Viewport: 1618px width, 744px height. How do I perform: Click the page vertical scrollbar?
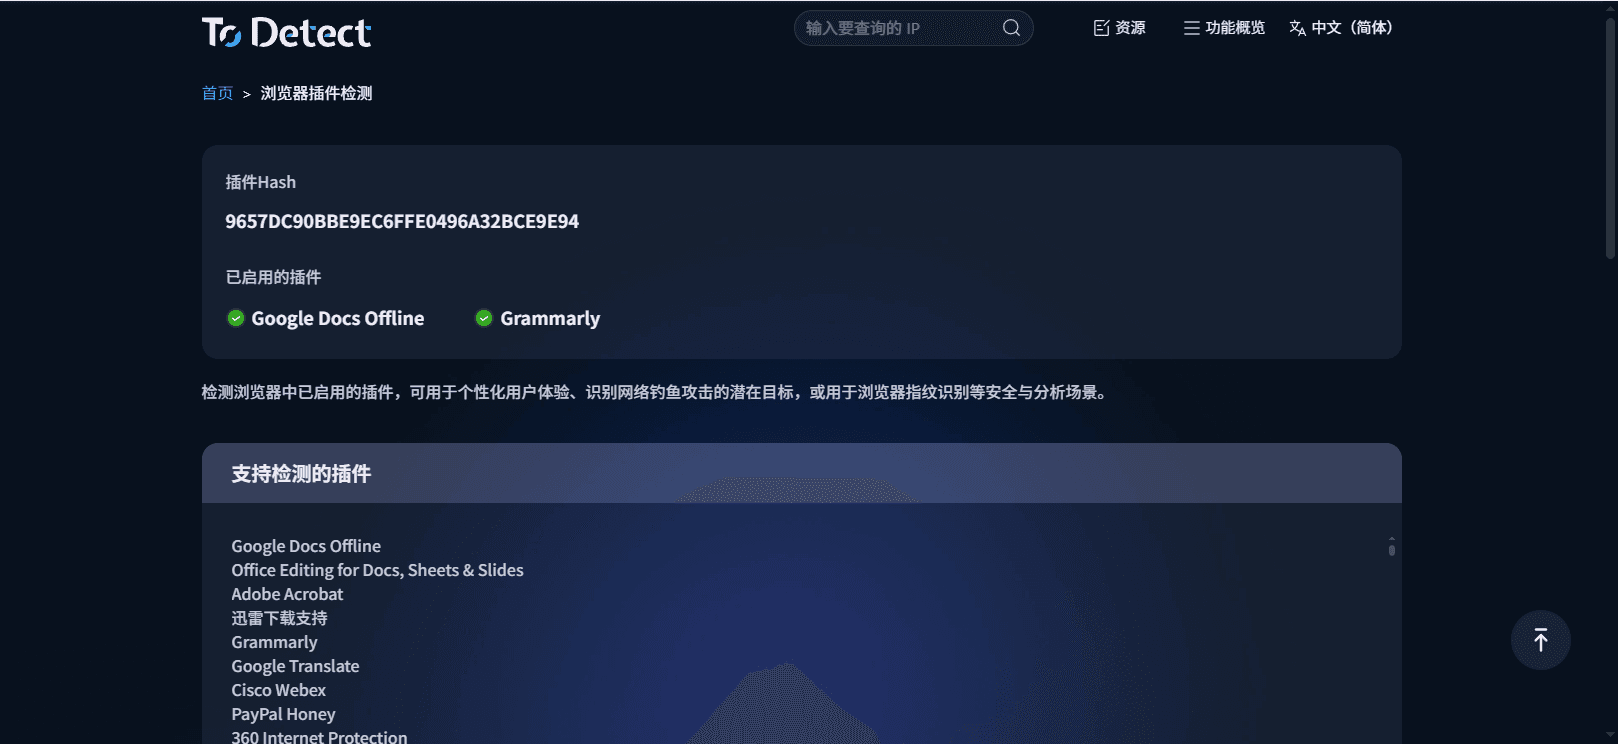point(1610,140)
